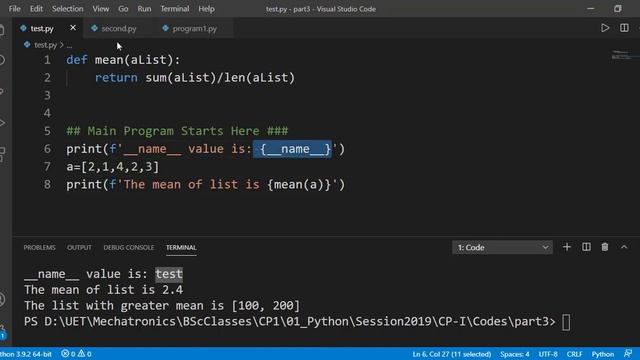The width and height of the screenshot is (640, 360).
Task: Open the Edit menu
Action: (36, 9)
